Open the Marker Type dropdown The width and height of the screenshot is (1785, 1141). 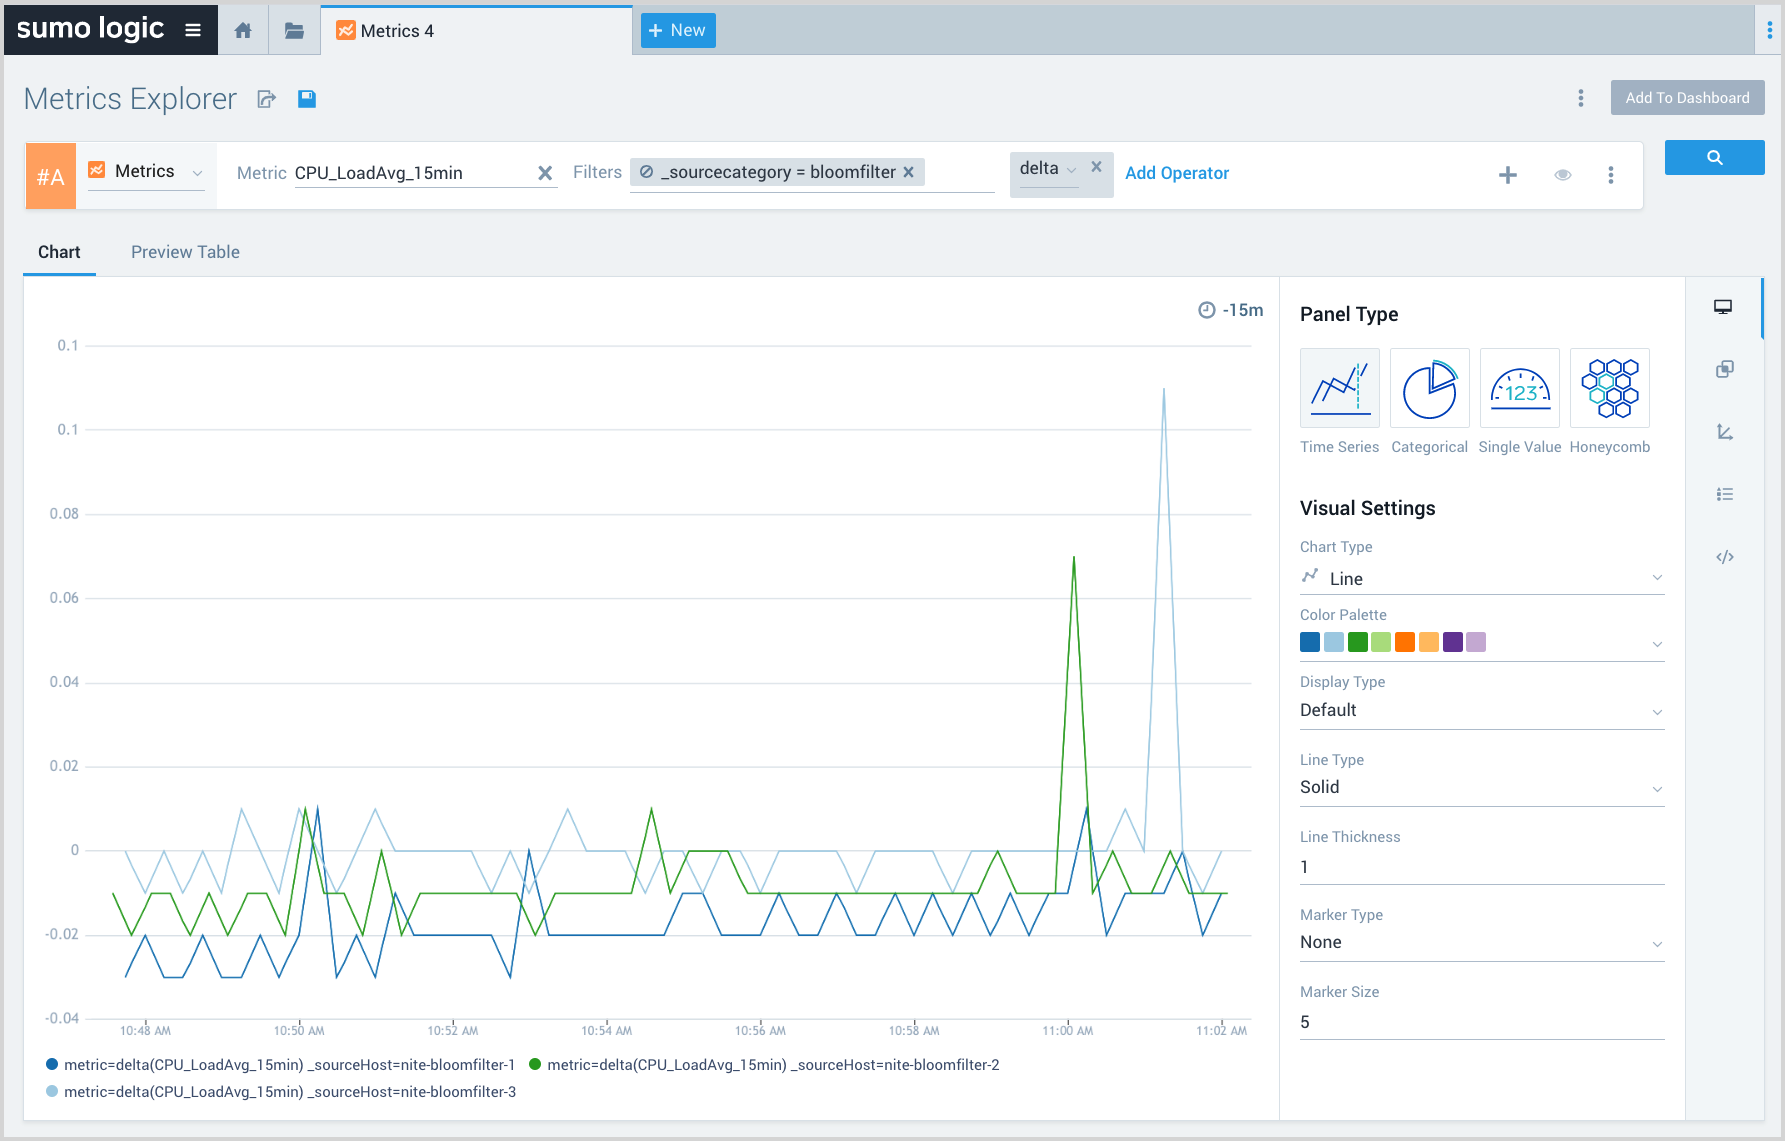click(x=1481, y=942)
